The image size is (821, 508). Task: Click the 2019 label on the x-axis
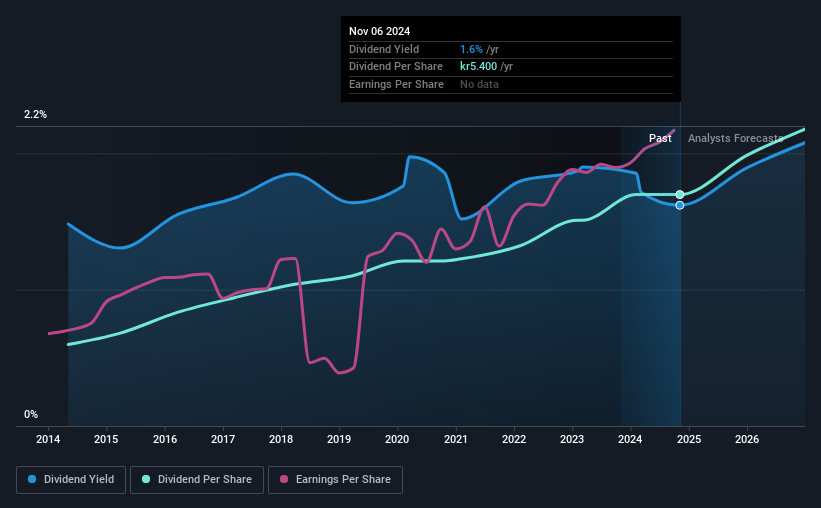pyautogui.click(x=339, y=439)
